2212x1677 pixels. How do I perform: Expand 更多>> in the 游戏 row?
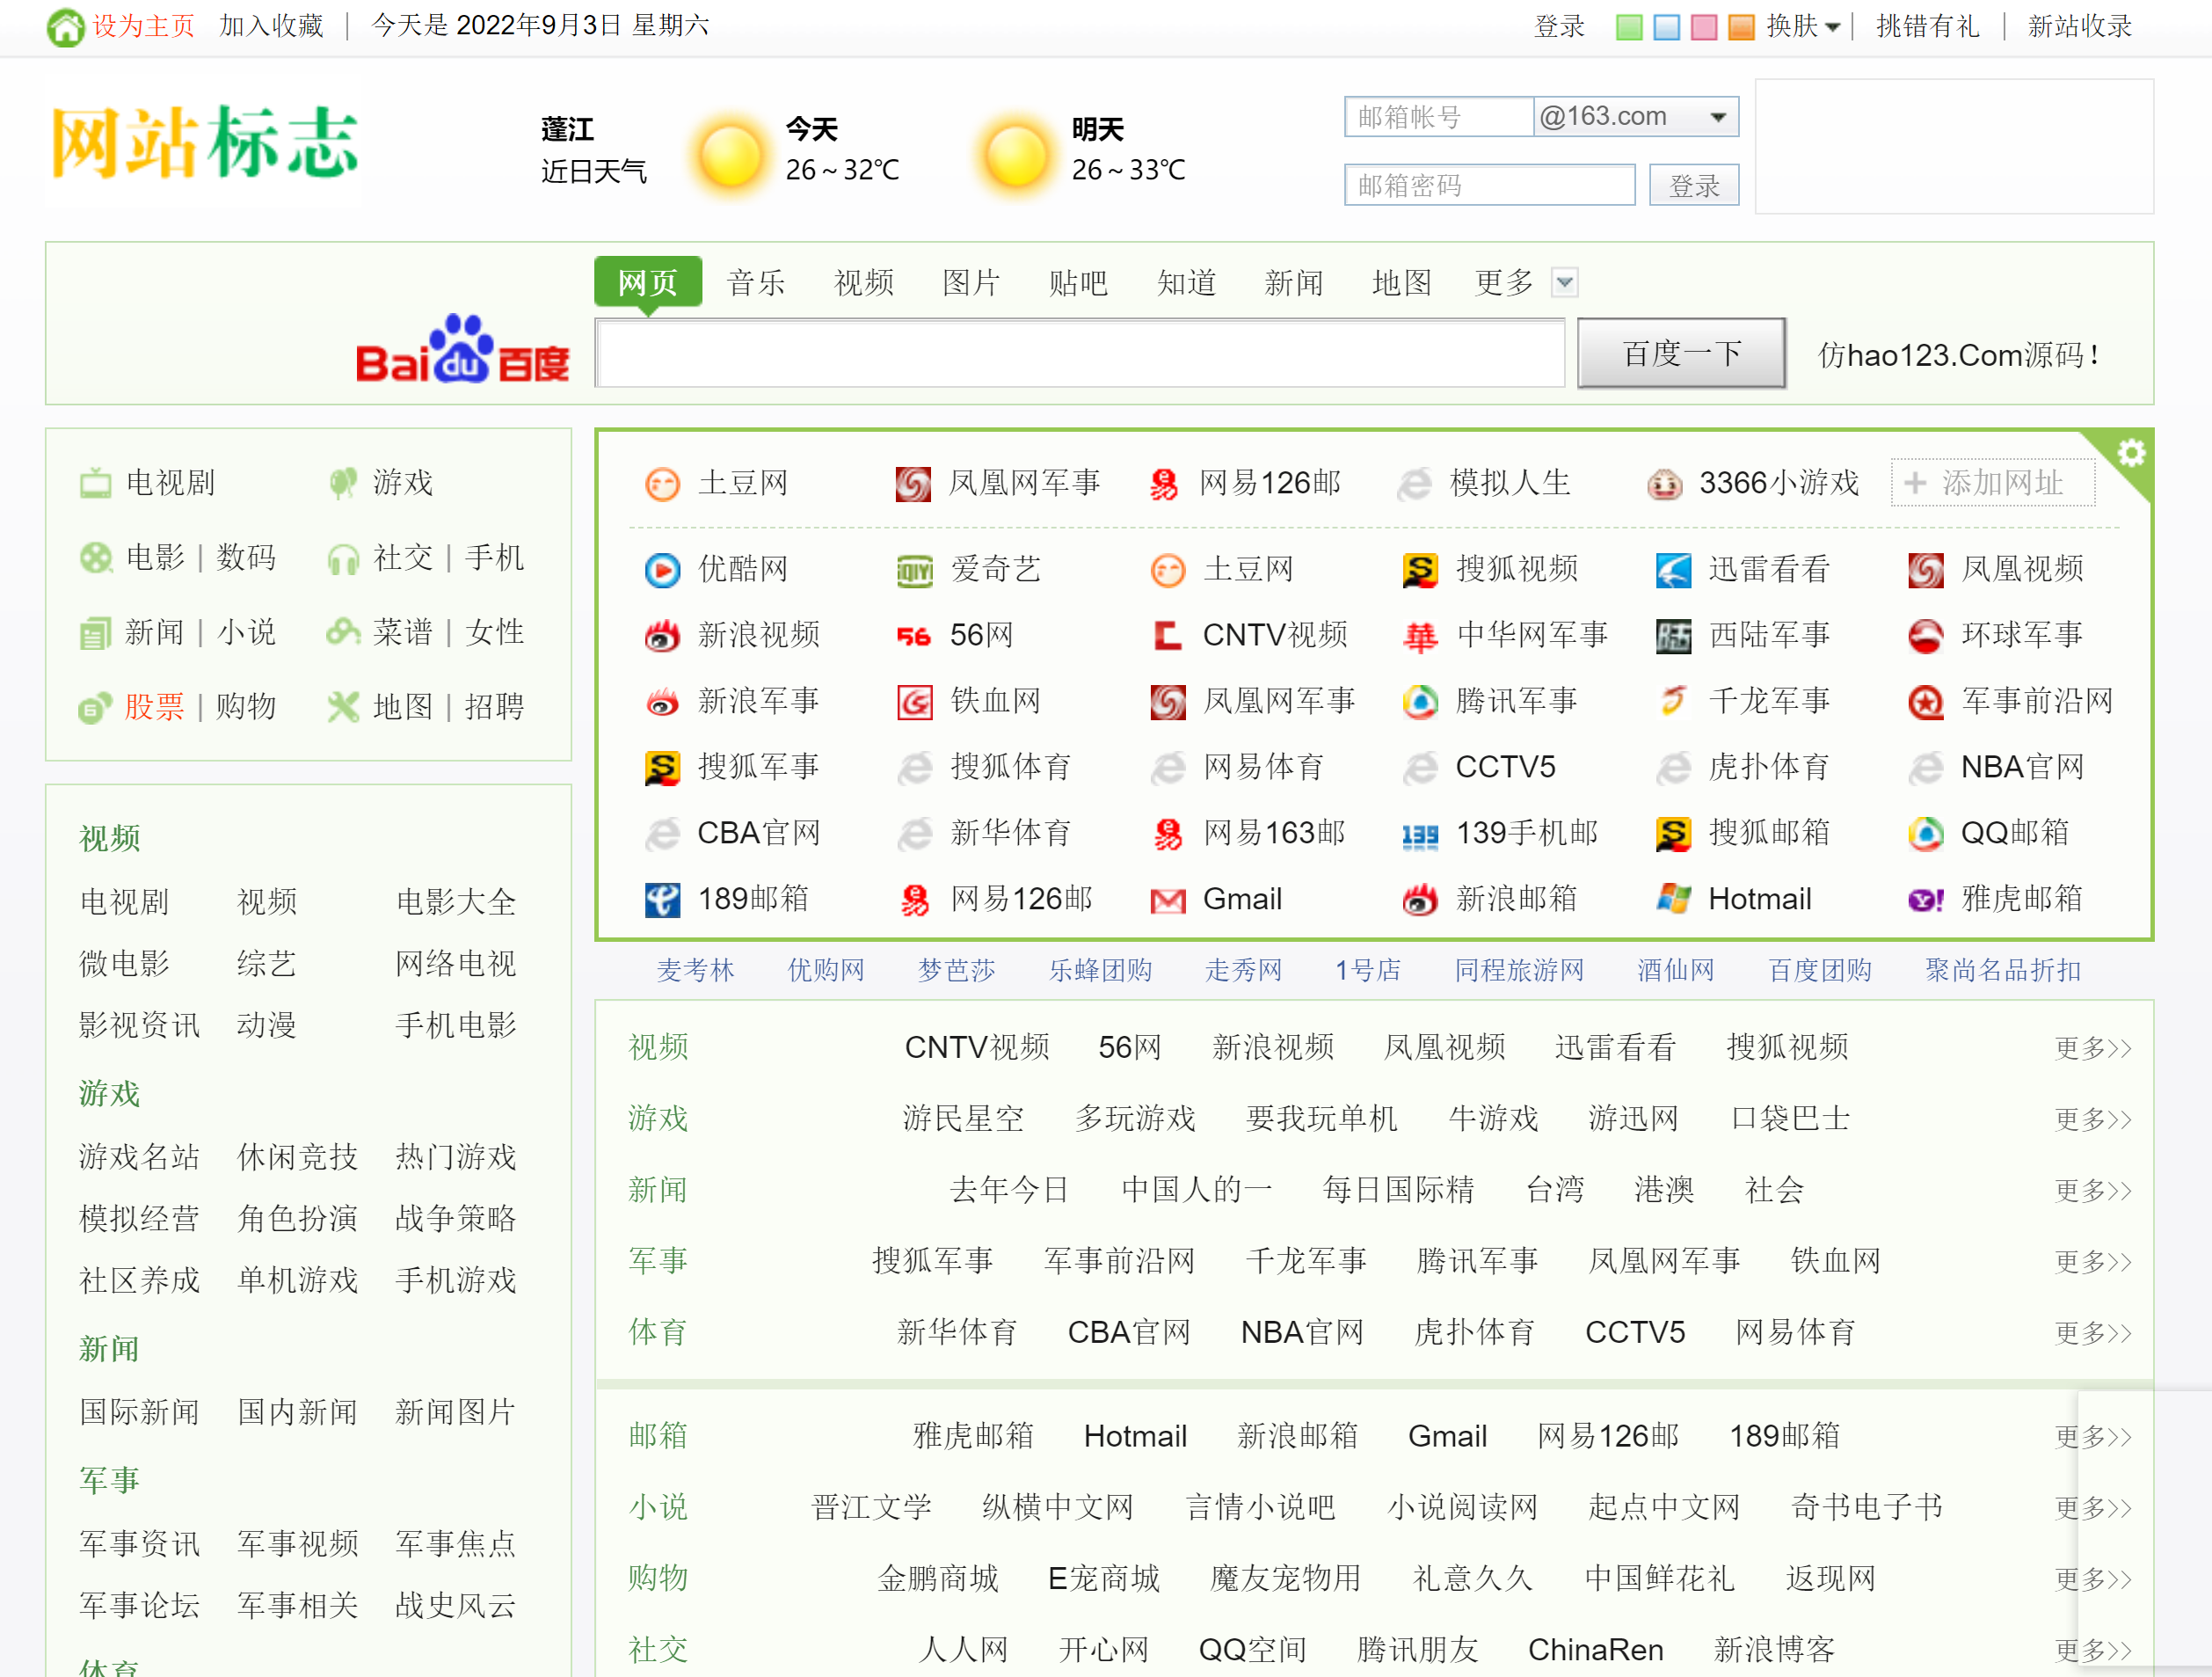pyautogui.click(x=2093, y=1119)
